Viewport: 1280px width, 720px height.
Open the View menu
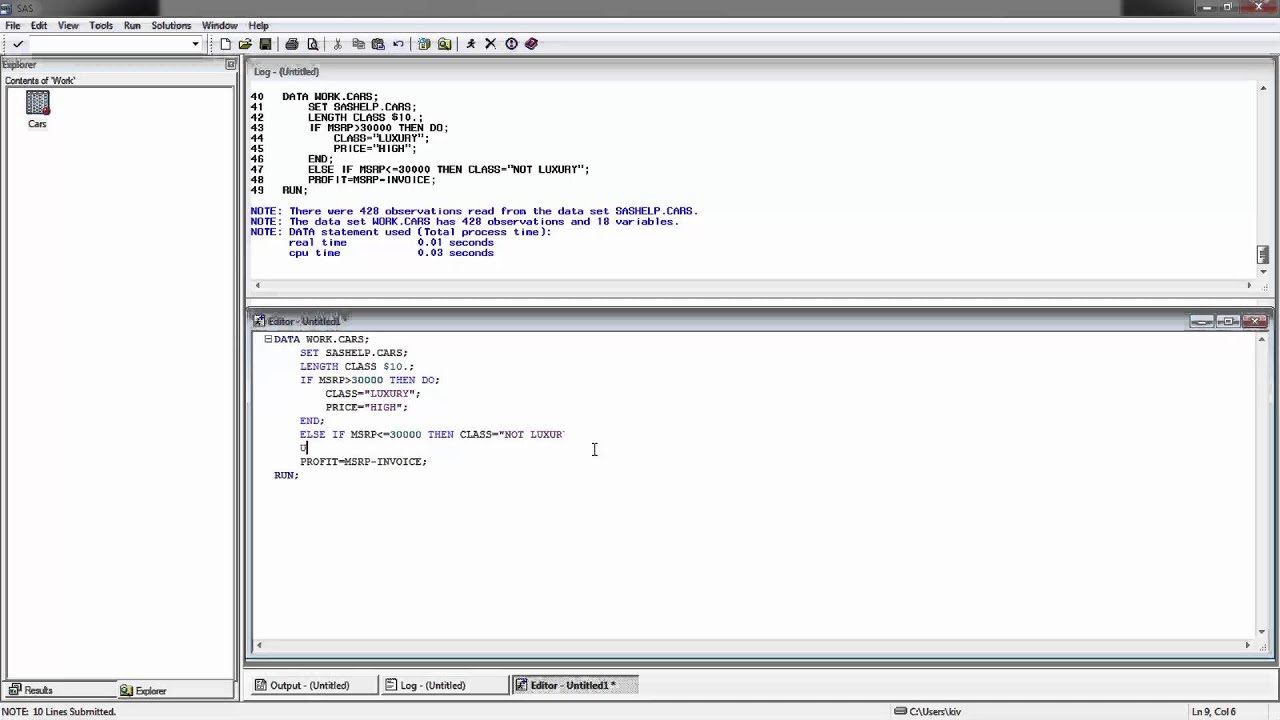coord(68,25)
